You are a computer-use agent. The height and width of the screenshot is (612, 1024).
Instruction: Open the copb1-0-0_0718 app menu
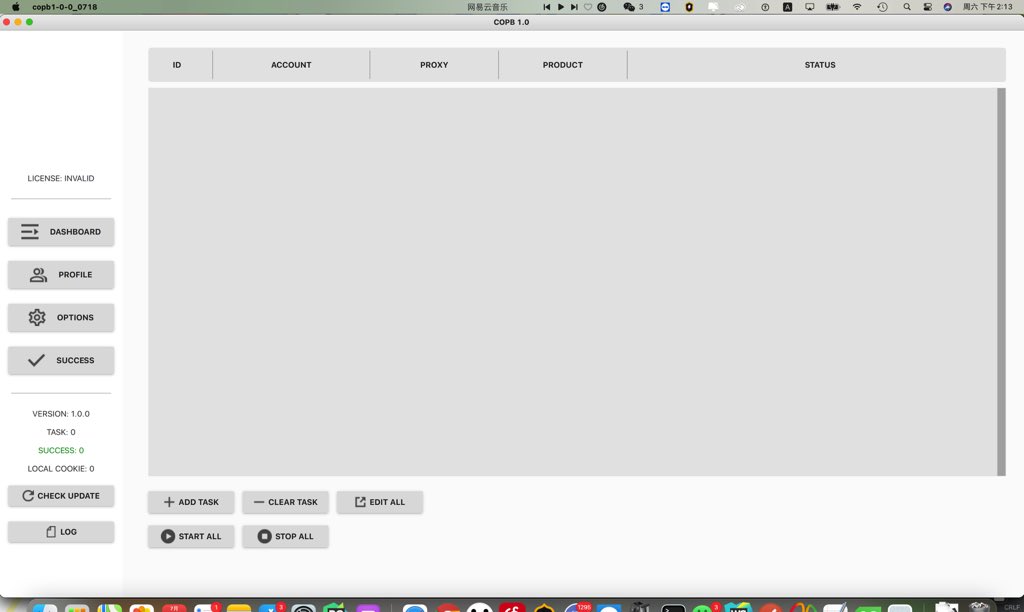pos(65,7)
